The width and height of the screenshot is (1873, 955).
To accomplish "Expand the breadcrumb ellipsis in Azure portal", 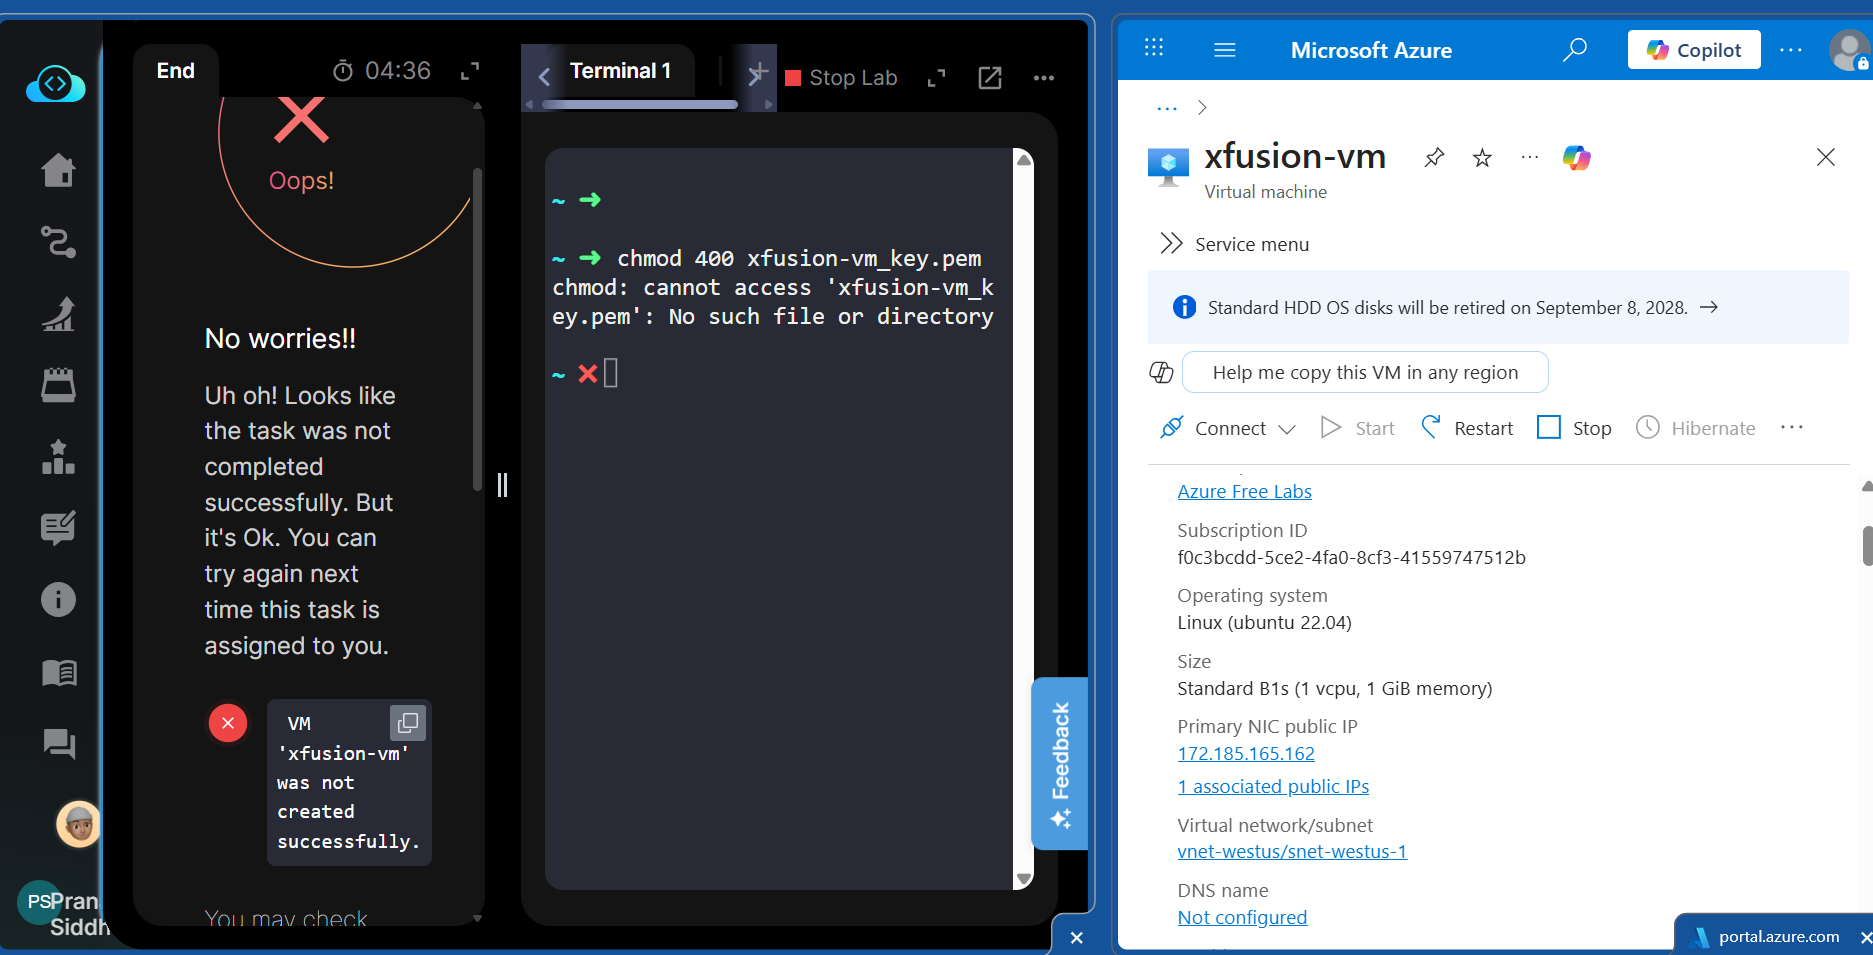I will pos(1167,108).
